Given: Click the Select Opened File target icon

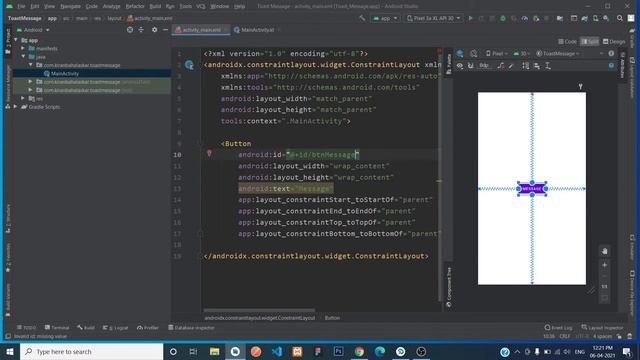Looking at the screenshot, I should pyautogui.click(x=130, y=30).
